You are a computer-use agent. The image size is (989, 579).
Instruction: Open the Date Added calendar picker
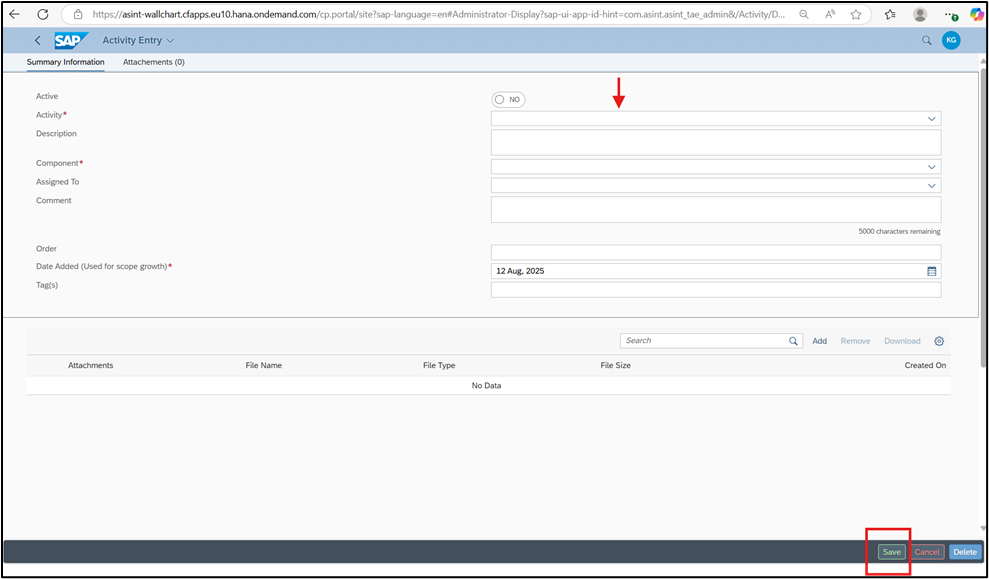click(x=932, y=271)
